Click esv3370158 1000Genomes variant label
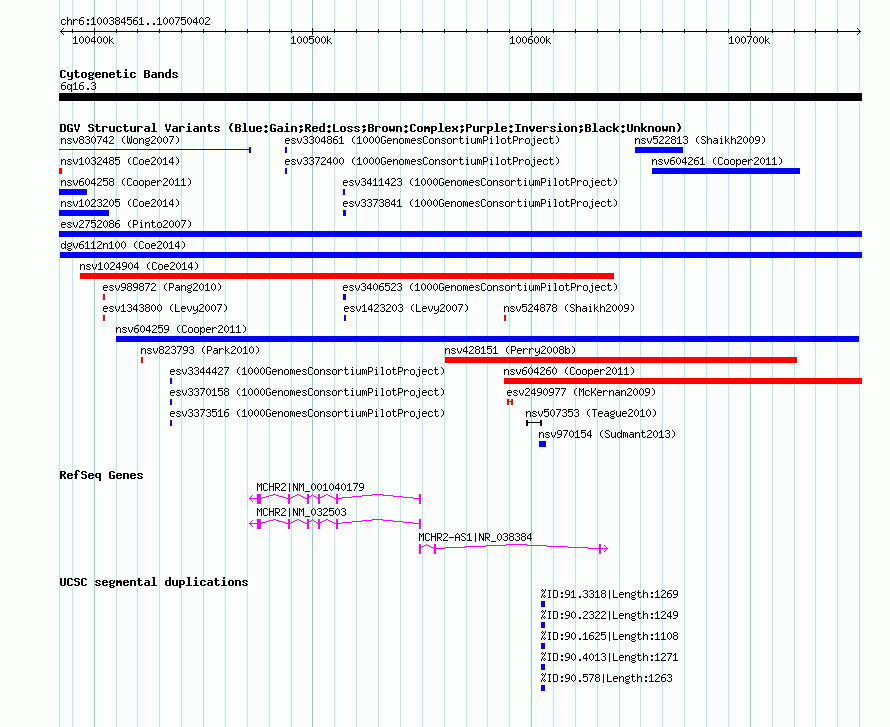 coord(307,392)
